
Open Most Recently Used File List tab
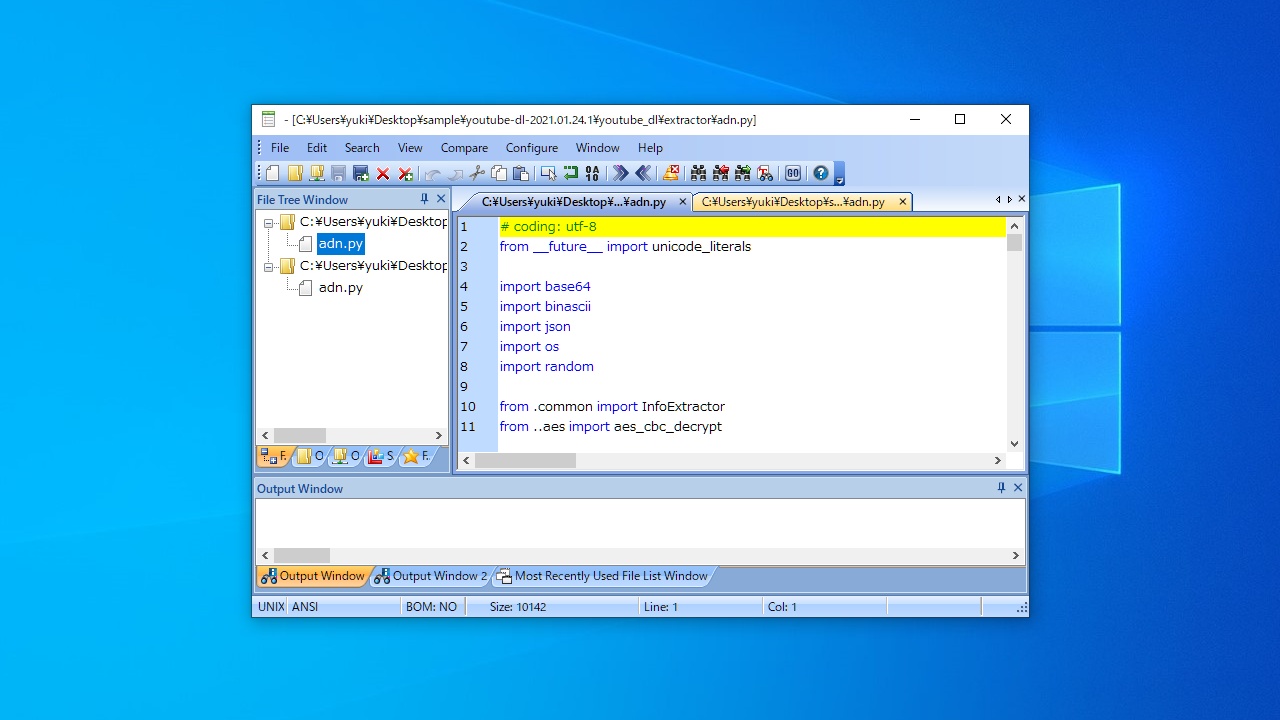602,576
